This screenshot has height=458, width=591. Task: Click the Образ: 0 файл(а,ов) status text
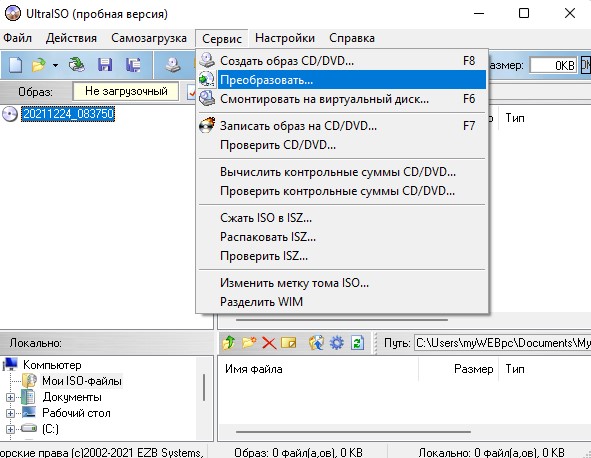point(298,452)
